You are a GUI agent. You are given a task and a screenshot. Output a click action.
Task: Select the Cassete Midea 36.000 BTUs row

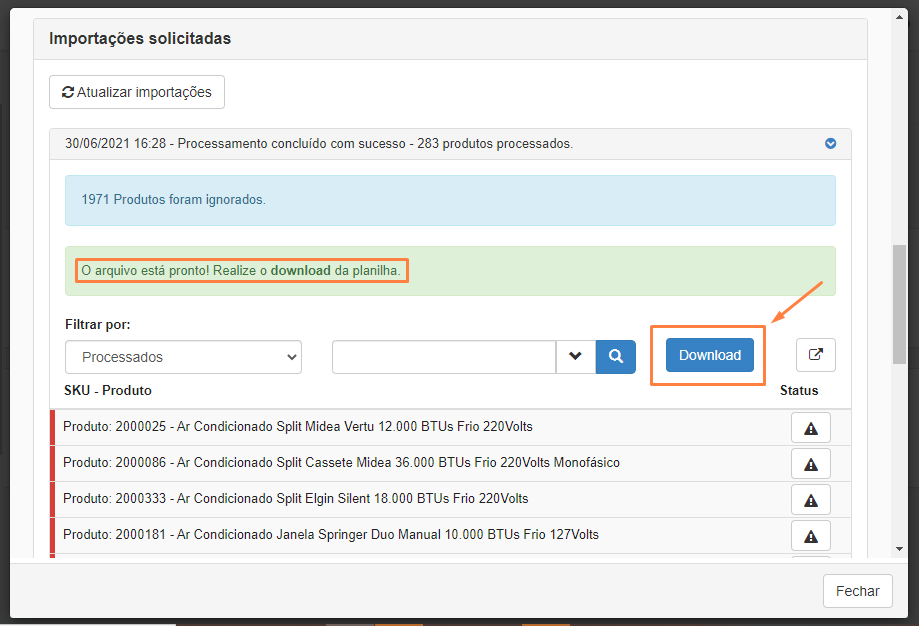click(x=341, y=463)
